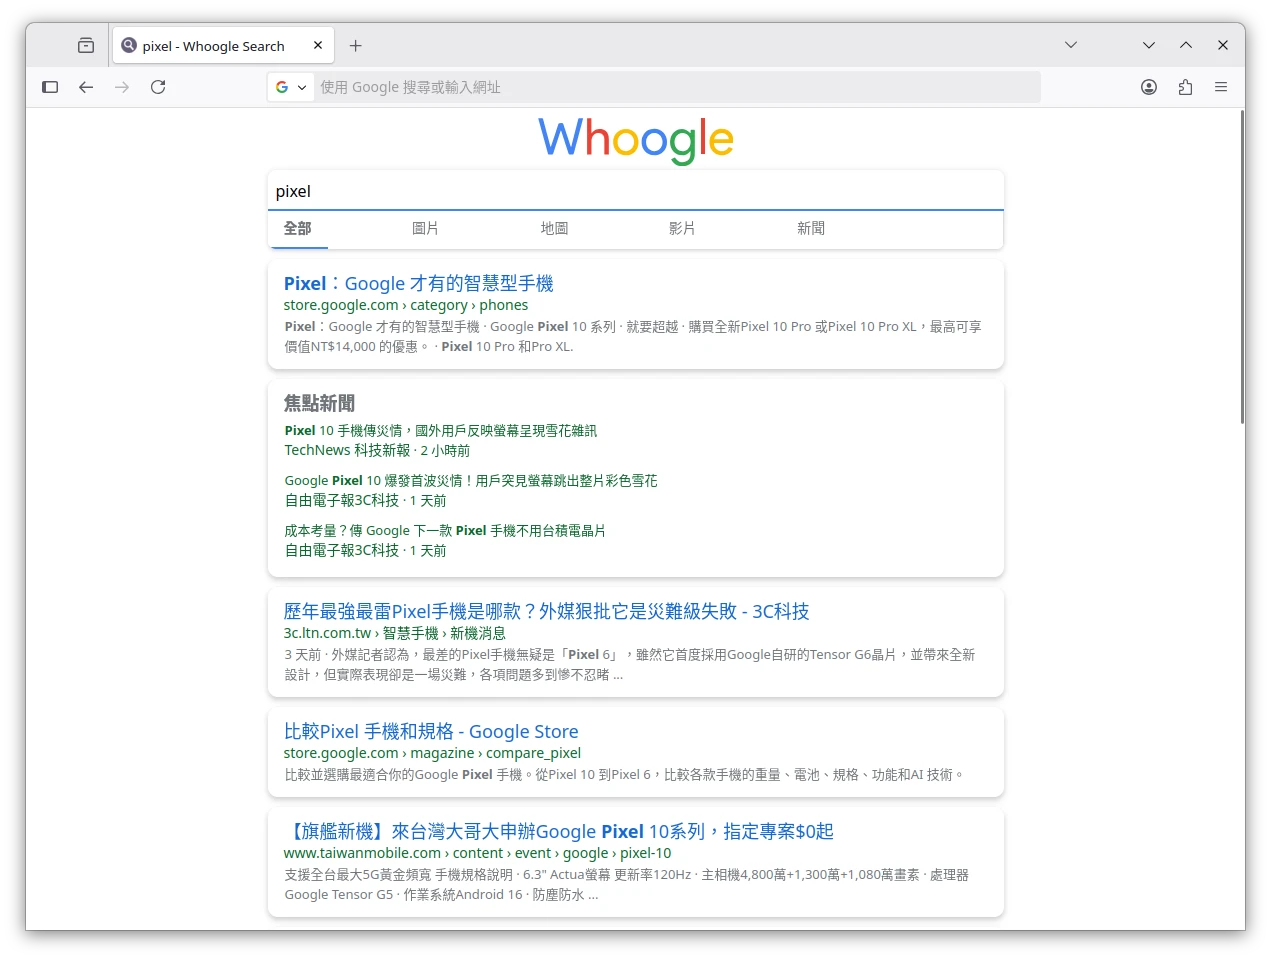Switch to the 圖片 results tab
The width and height of the screenshot is (1271, 959).
(425, 229)
